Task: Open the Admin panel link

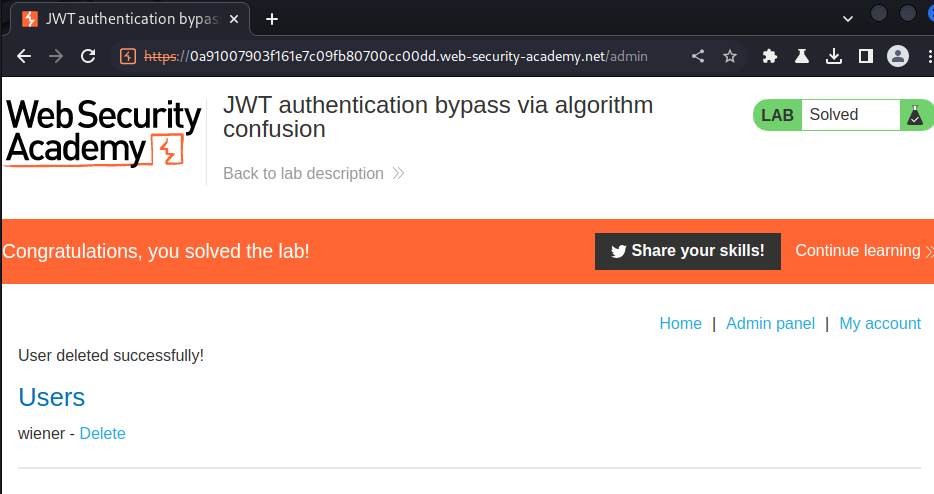Action: [x=770, y=324]
